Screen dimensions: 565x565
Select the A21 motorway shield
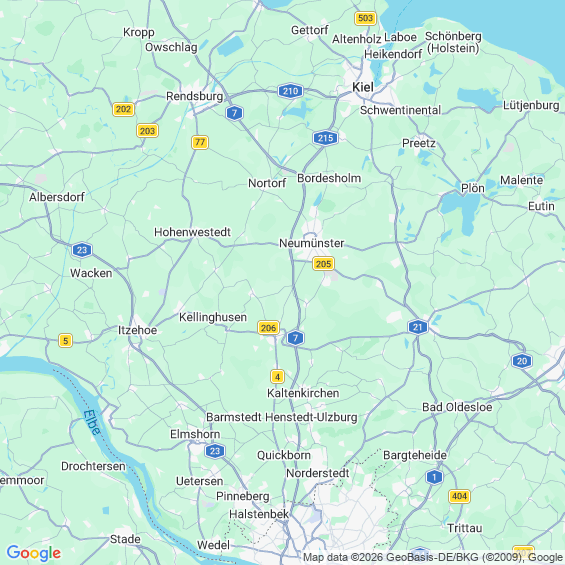418,327
